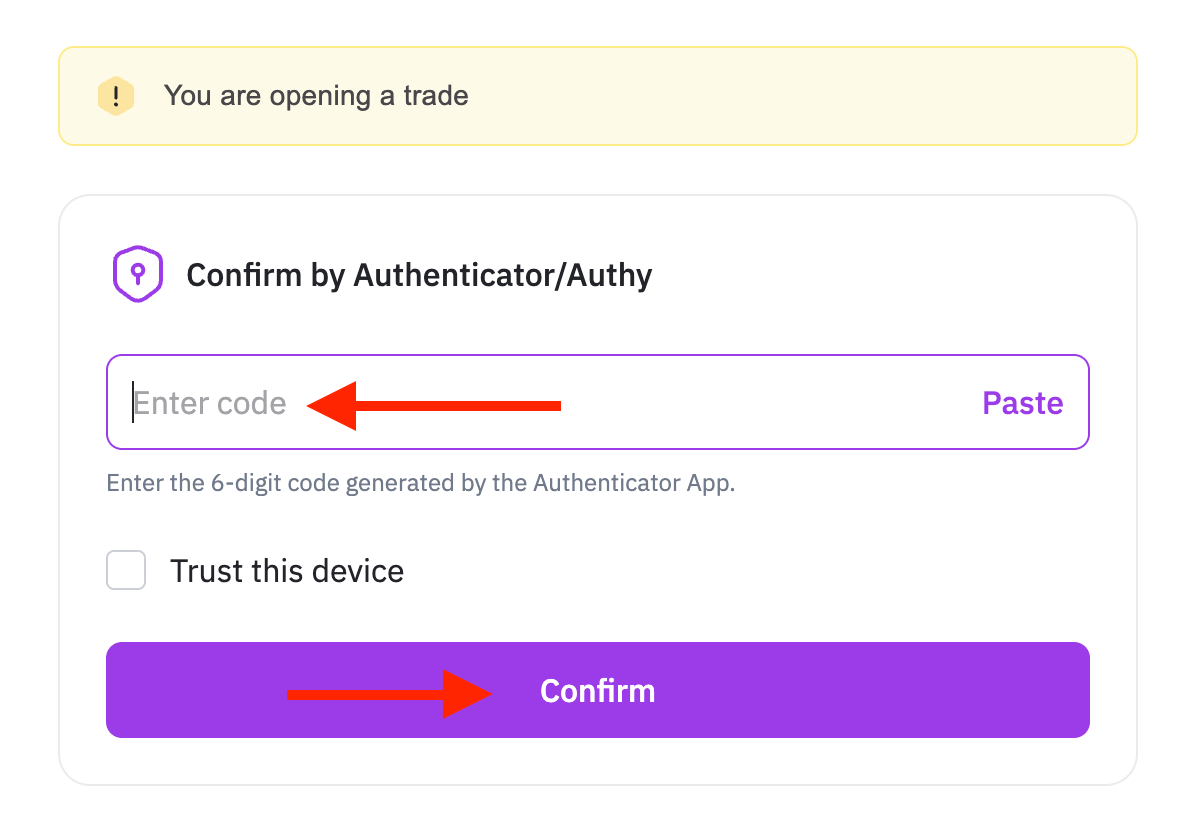Click the red arrow pointing at Enter code
Viewport: 1178px width, 818px height.
[434, 406]
